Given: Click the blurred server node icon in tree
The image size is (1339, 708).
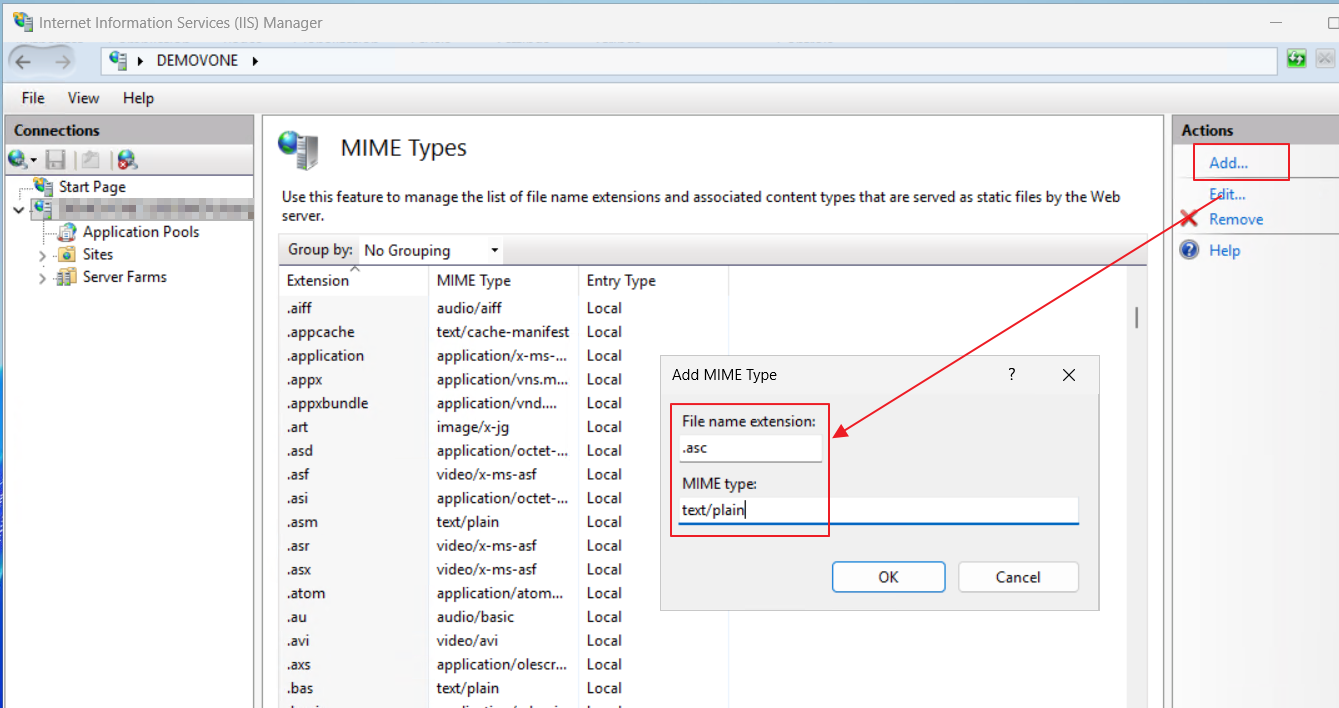Looking at the screenshot, I should coord(42,209).
